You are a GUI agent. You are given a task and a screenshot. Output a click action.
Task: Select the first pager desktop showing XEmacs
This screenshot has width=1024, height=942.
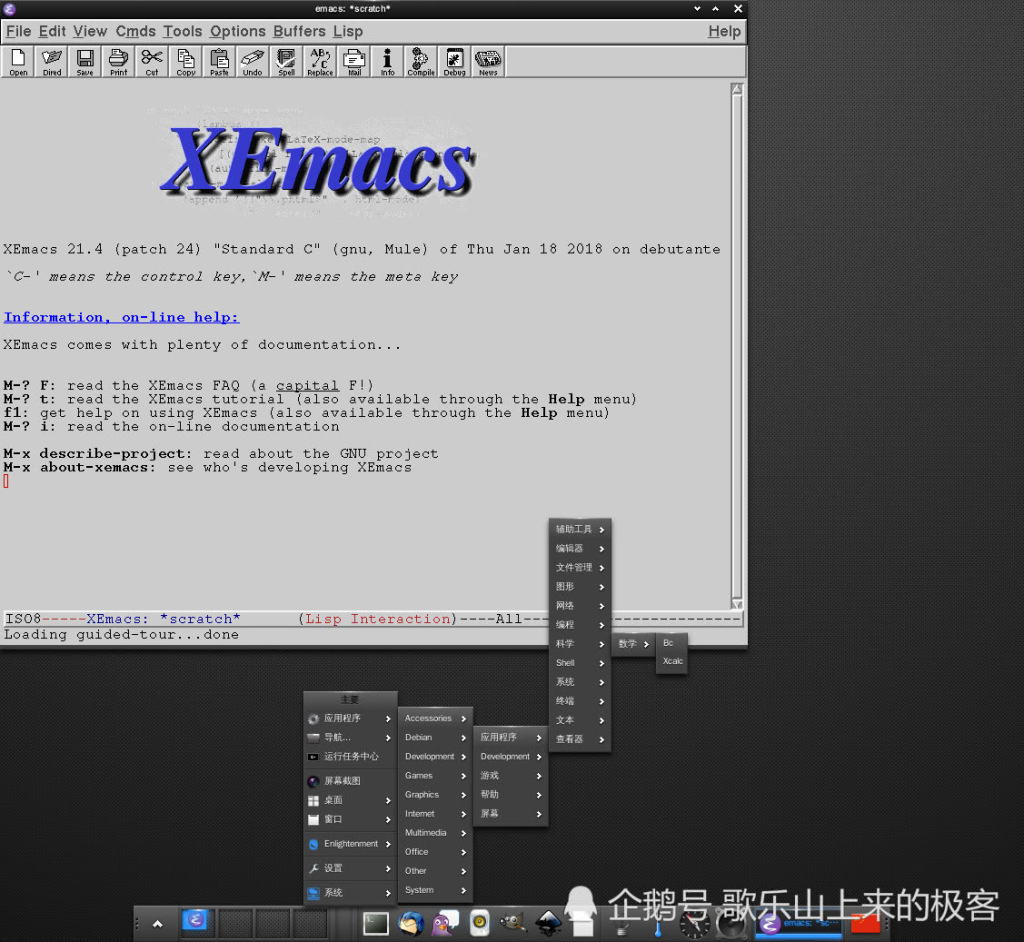click(x=196, y=923)
